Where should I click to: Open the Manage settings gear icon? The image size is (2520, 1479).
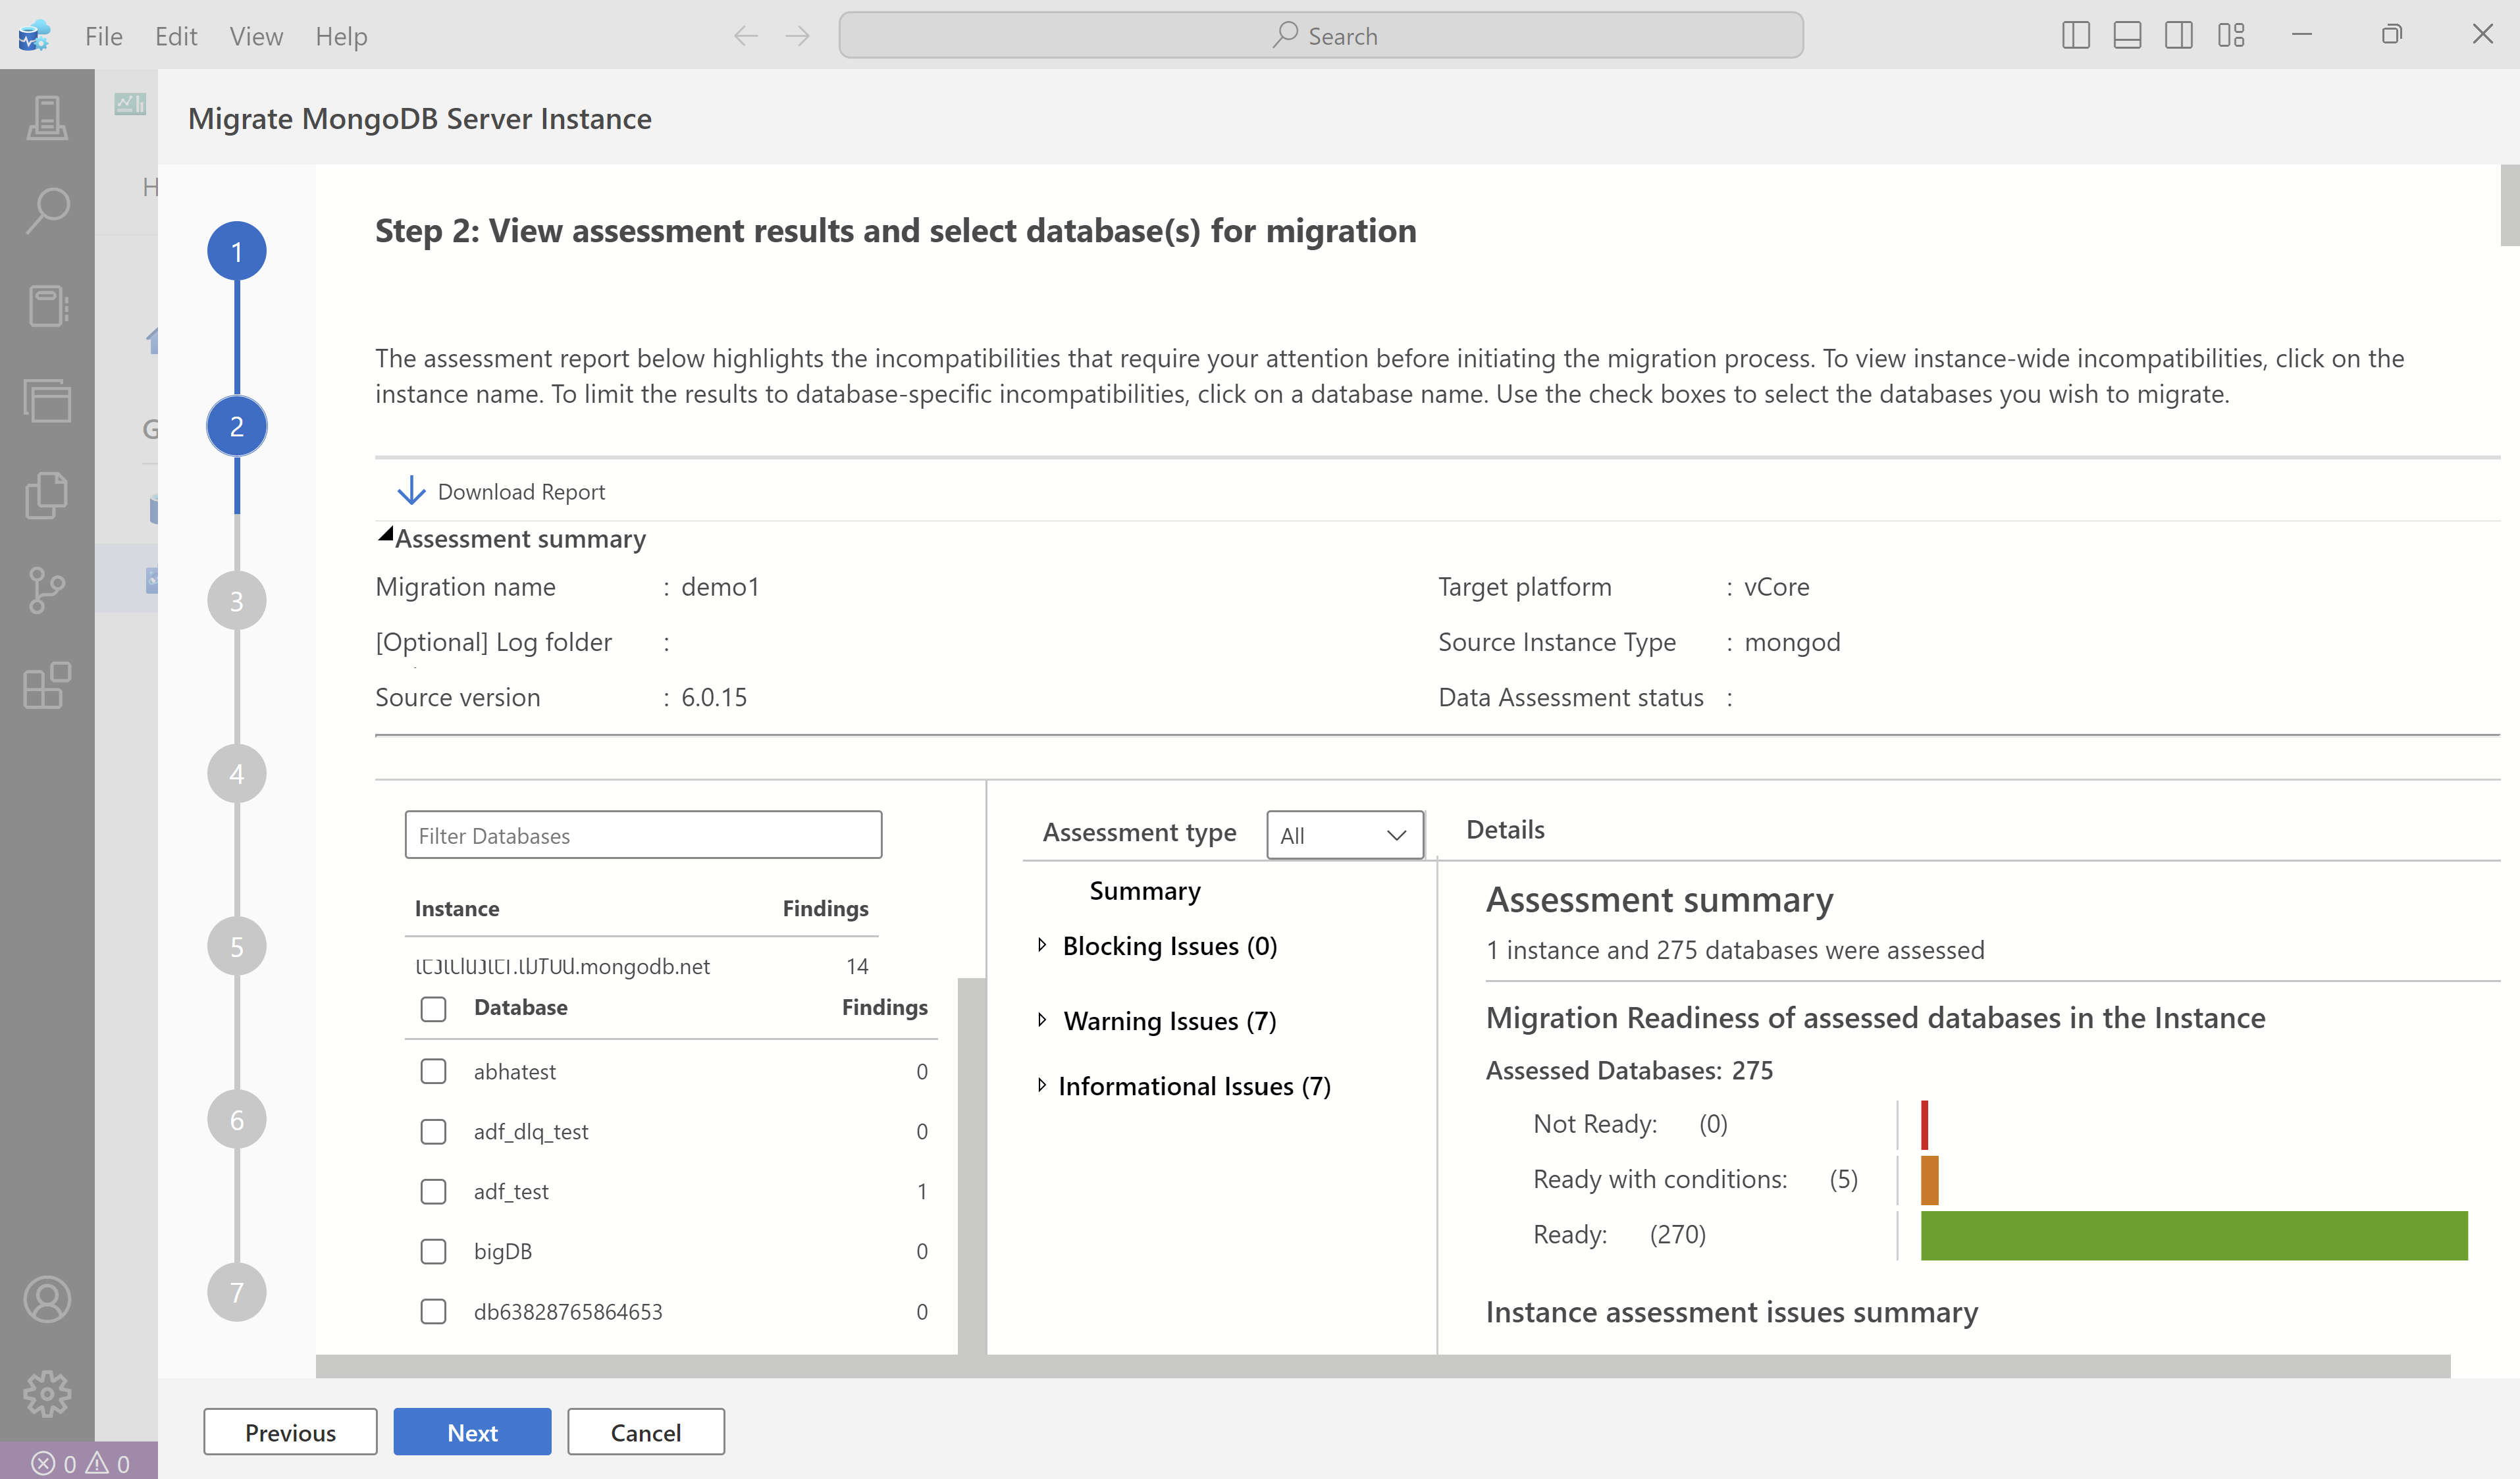click(x=47, y=1393)
